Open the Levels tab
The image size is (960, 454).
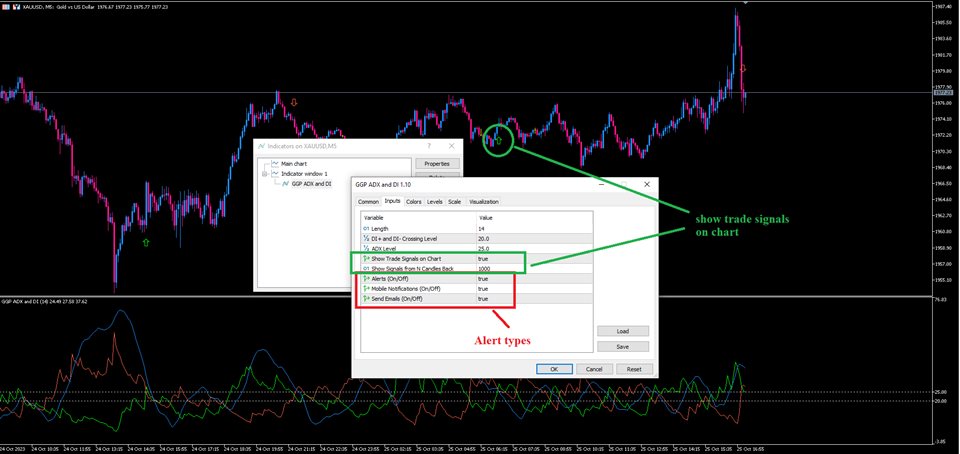435,201
